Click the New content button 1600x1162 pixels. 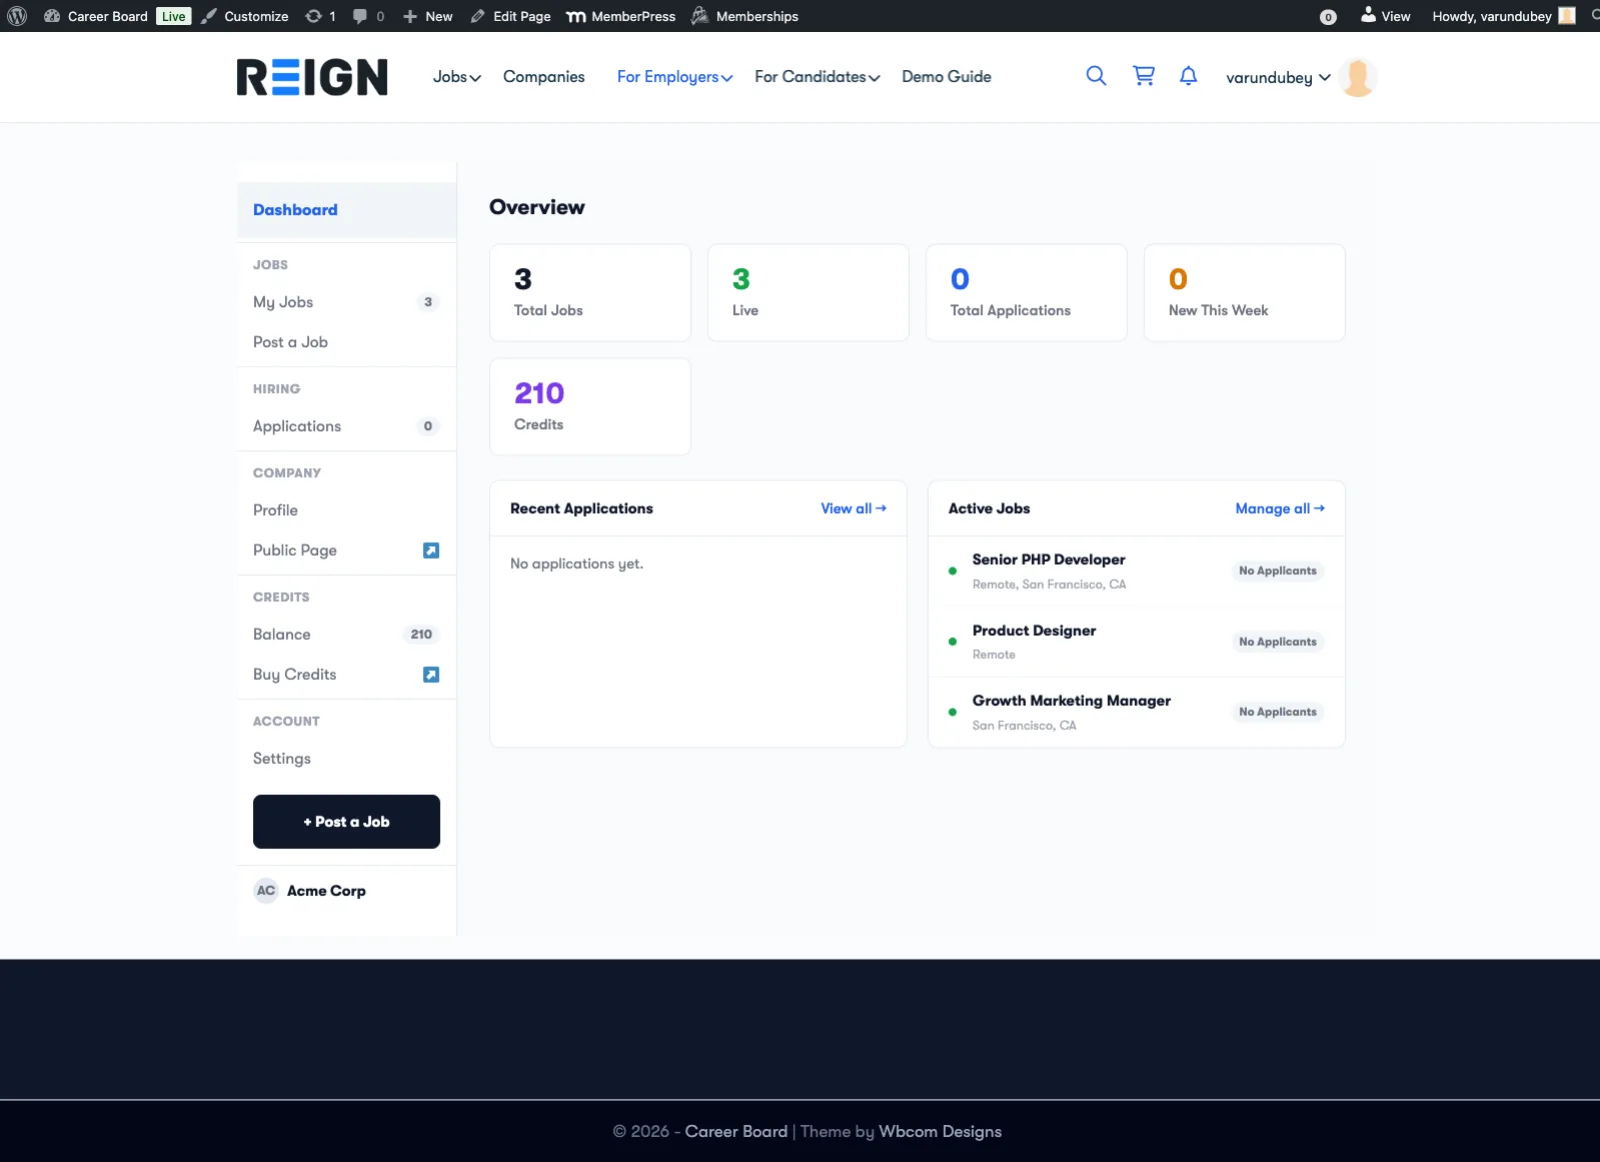pos(427,16)
